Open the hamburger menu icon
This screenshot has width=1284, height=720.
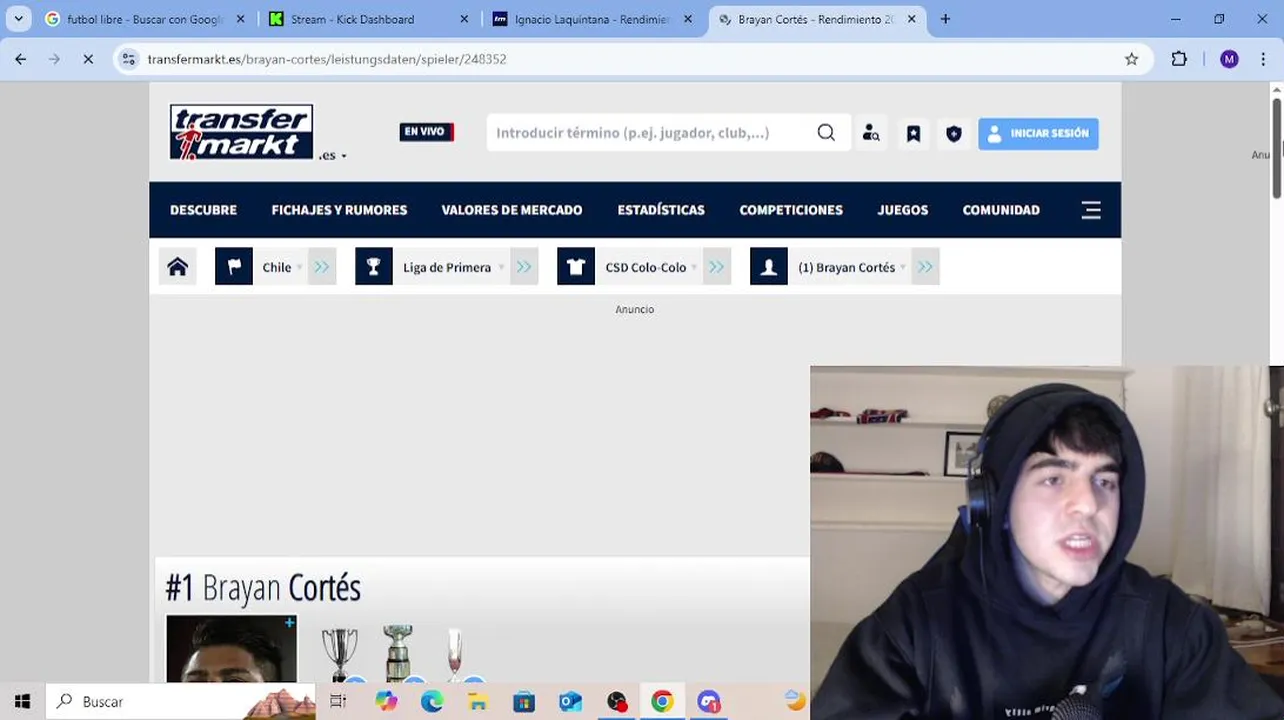pos(1091,210)
